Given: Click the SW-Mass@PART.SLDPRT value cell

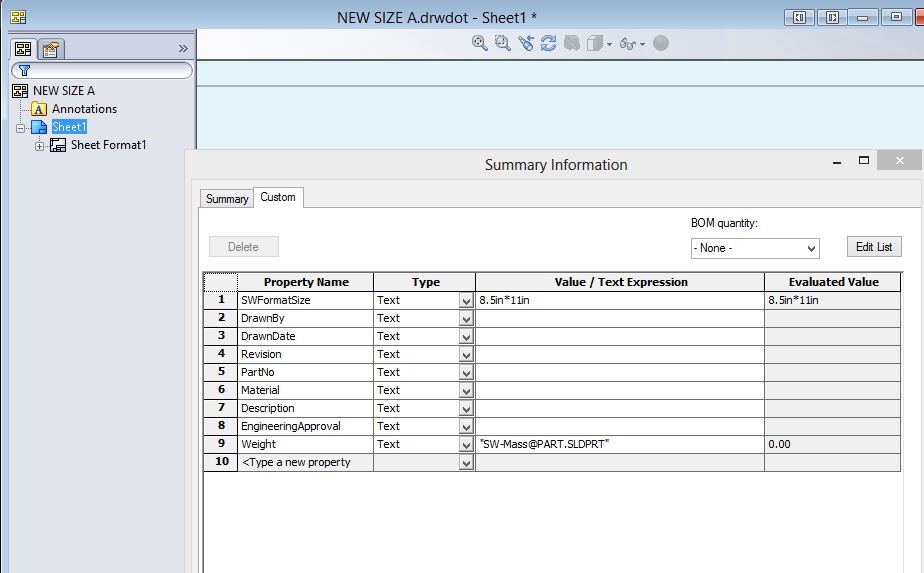Looking at the screenshot, I should click(x=620, y=444).
